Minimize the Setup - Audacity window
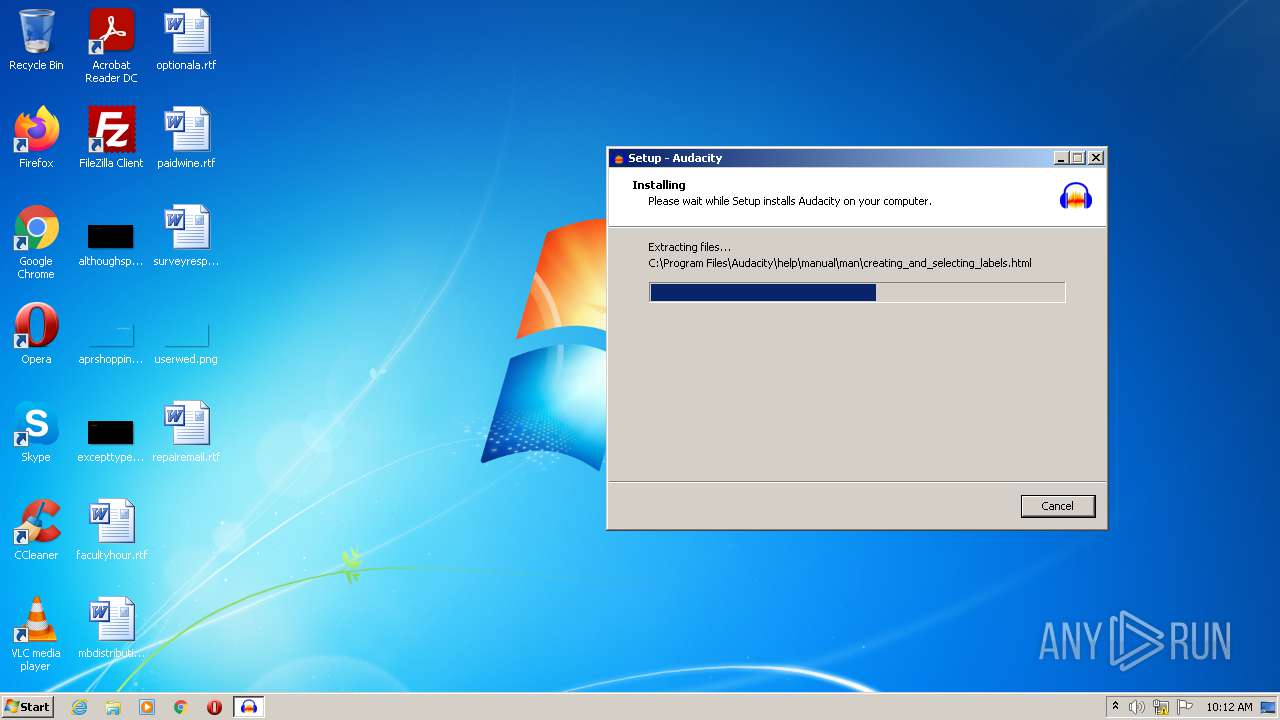The image size is (1280, 720). click(1061, 158)
